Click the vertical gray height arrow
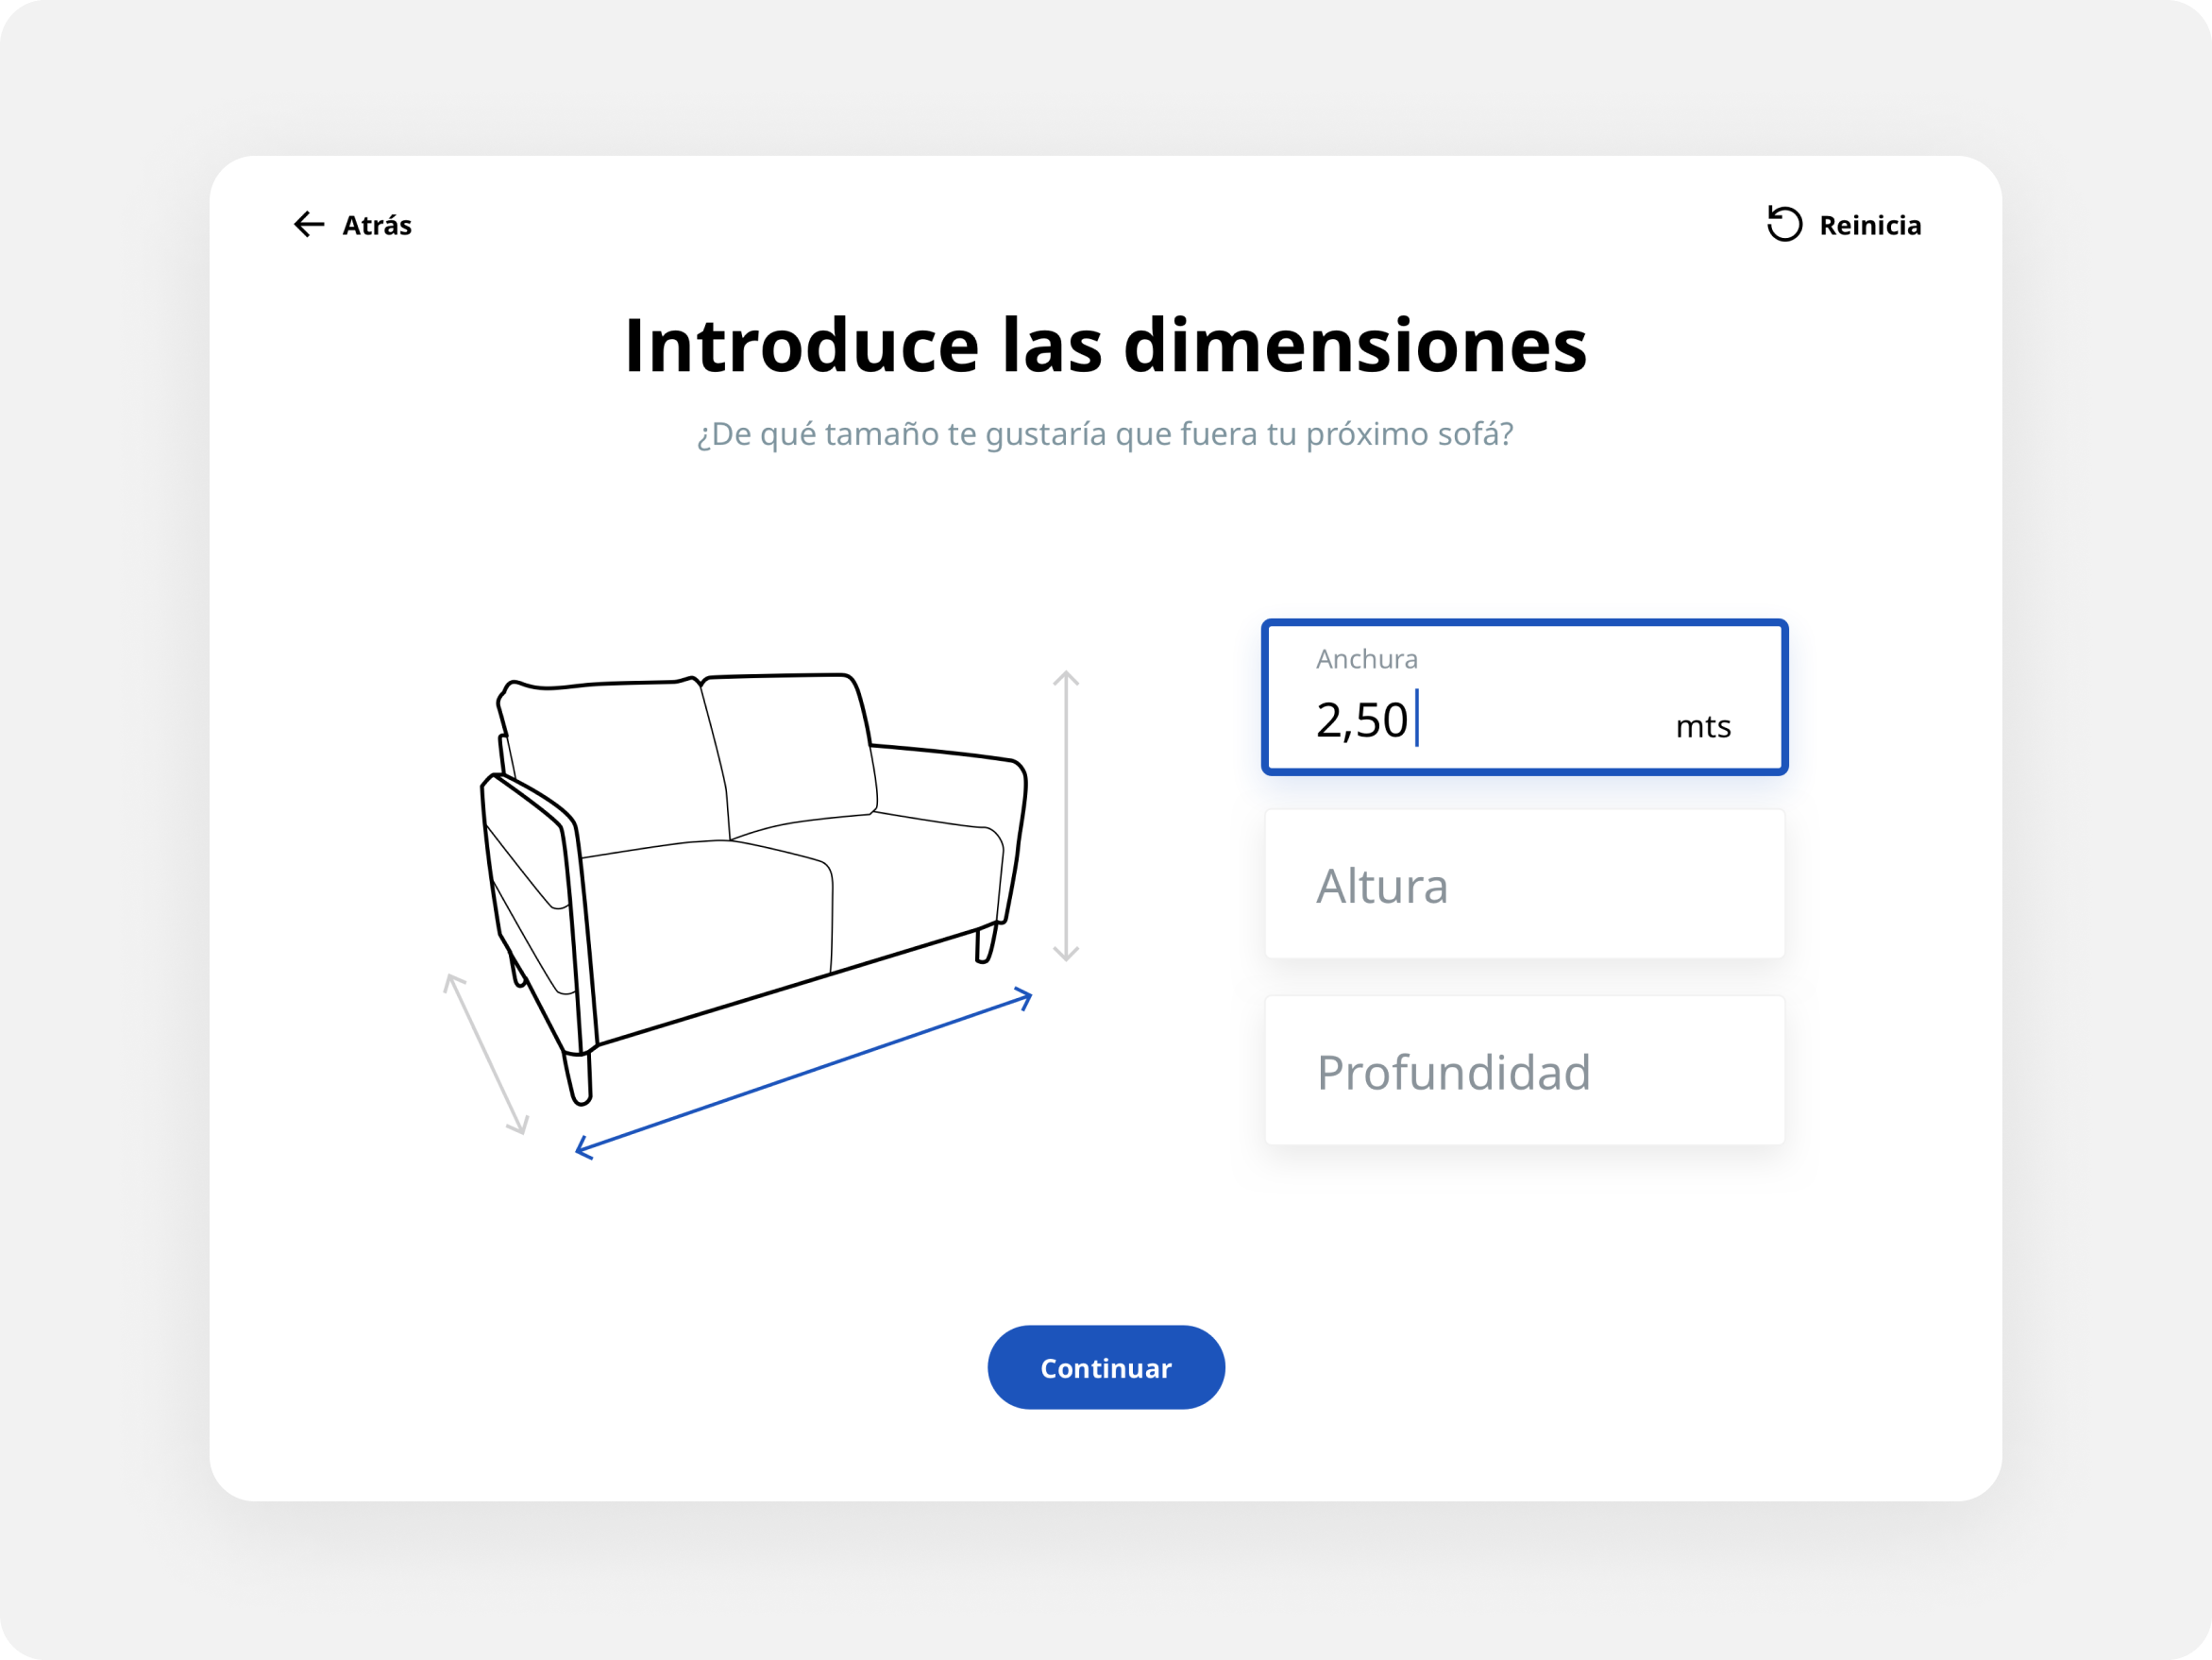The width and height of the screenshot is (2212, 1660). (1066, 815)
